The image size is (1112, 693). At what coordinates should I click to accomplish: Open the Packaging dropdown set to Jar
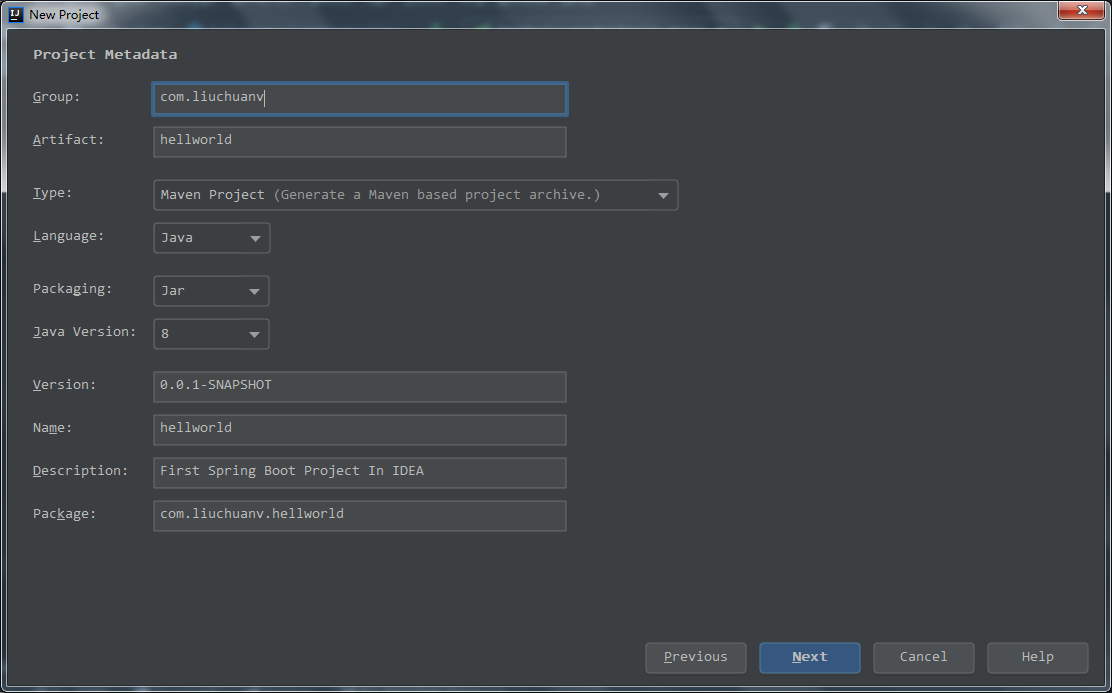[x=211, y=291]
